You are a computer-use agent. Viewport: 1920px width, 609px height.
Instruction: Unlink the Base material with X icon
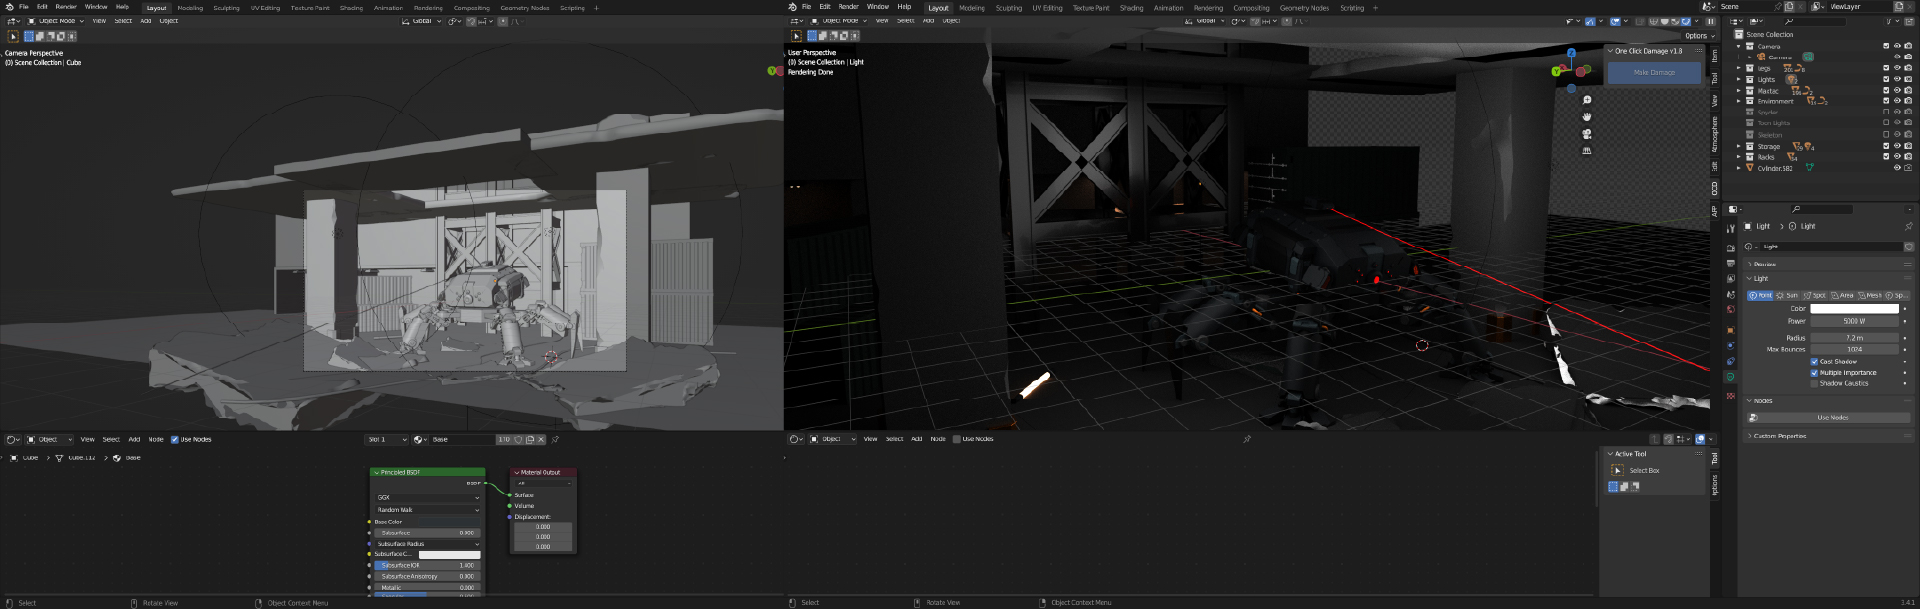pyautogui.click(x=541, y=439)
